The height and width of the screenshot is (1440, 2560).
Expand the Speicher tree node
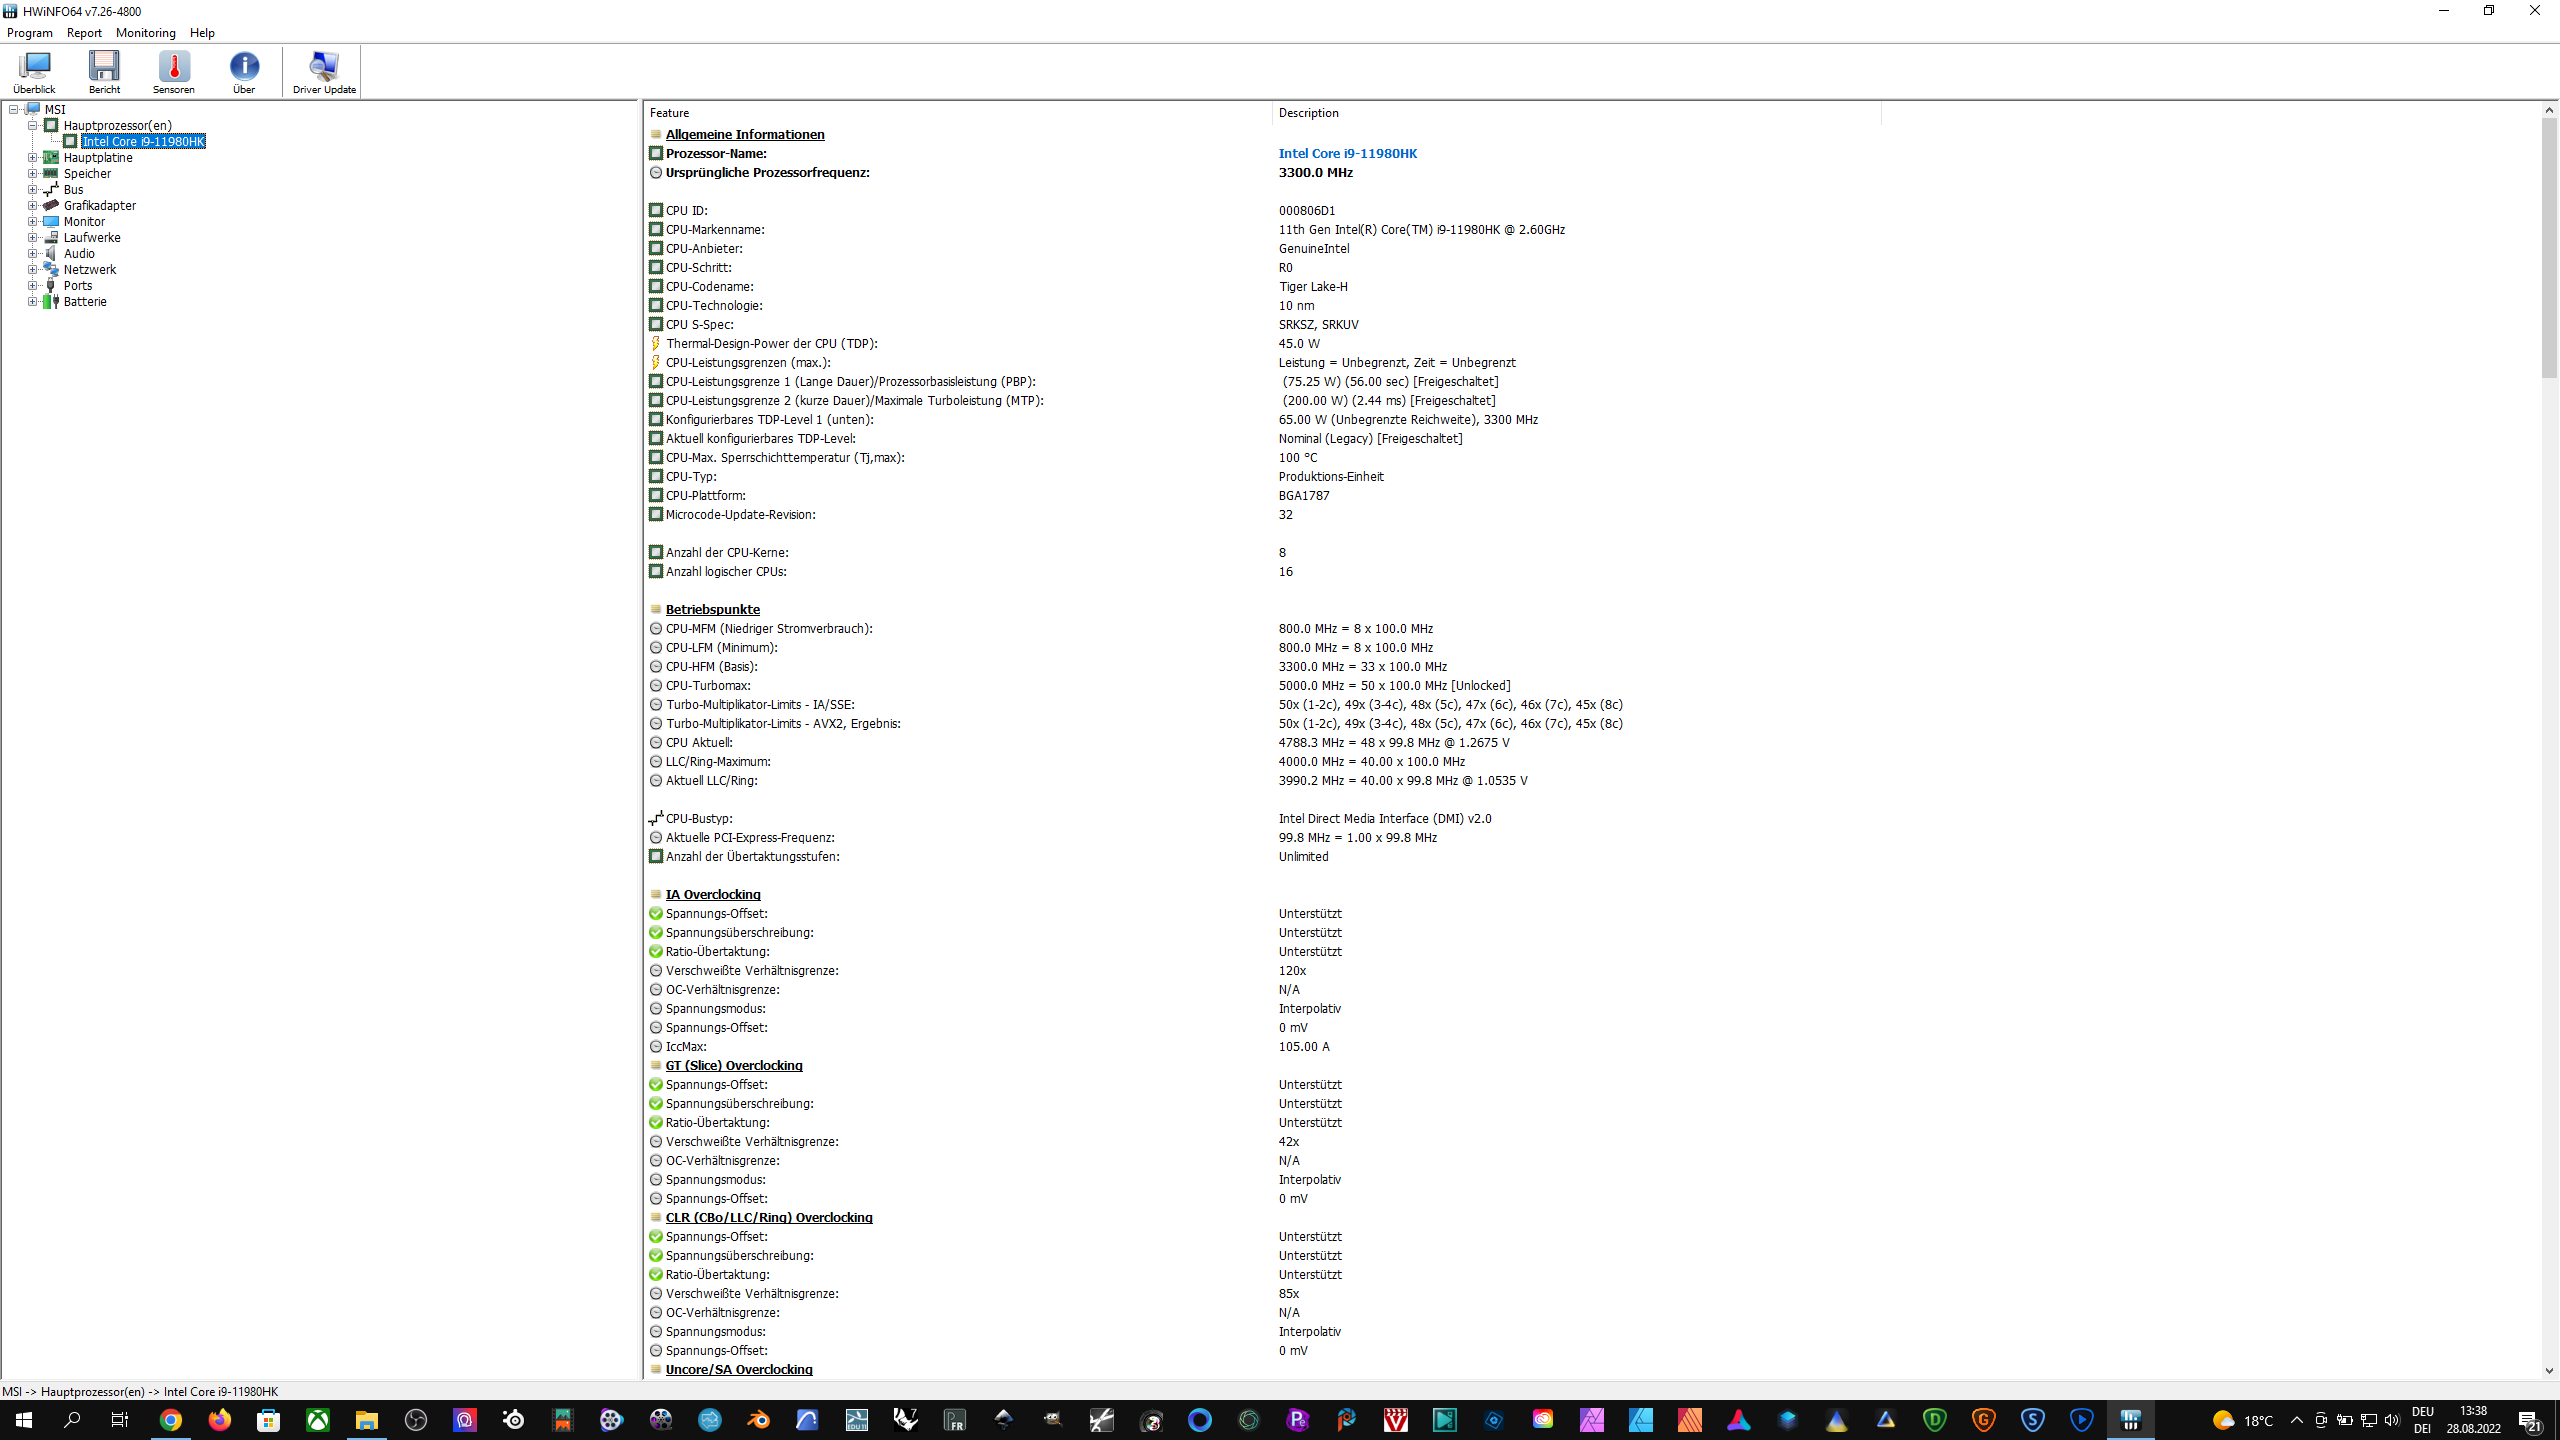click(x=32, y=174)
